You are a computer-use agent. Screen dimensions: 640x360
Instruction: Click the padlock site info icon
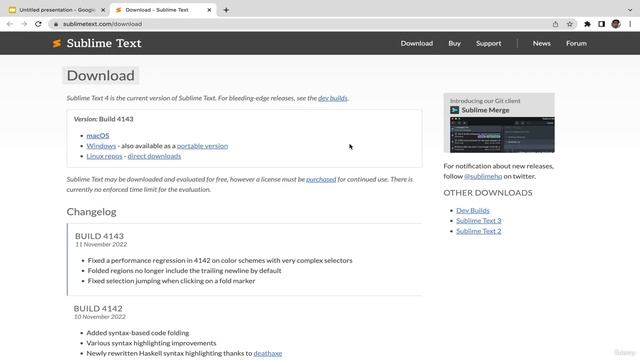click(x=56, y=24)
